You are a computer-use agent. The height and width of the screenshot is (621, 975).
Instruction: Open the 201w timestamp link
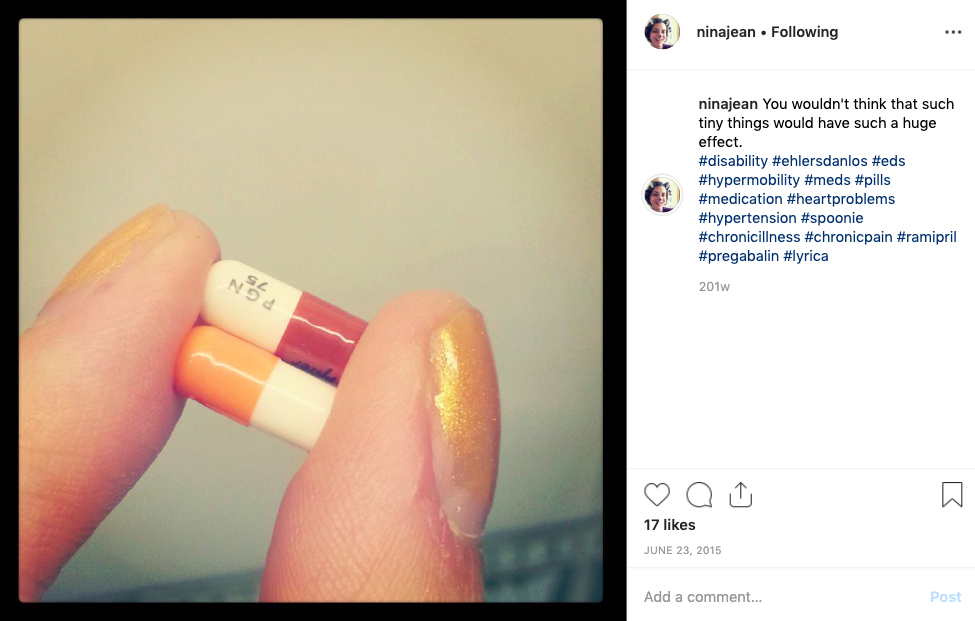714,287
